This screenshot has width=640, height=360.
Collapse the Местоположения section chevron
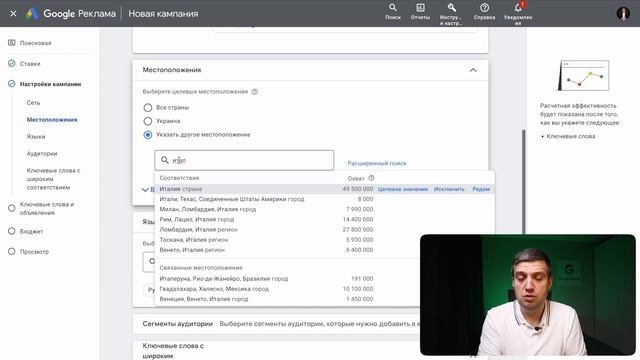click(473, 70)
